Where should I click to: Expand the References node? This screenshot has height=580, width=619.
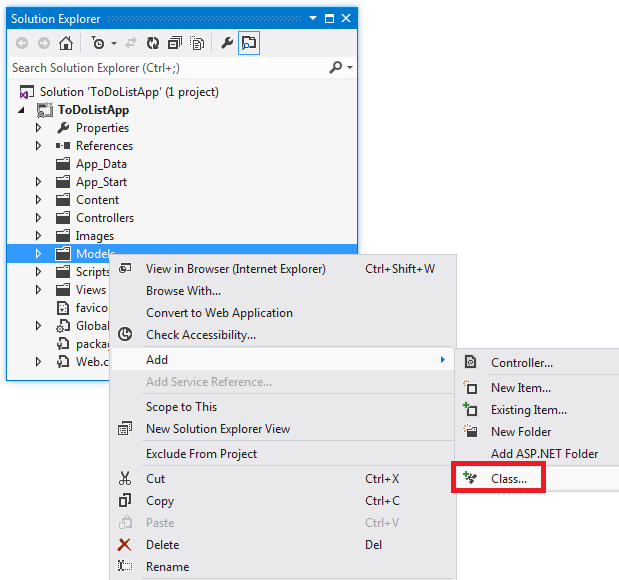point(38,146)
